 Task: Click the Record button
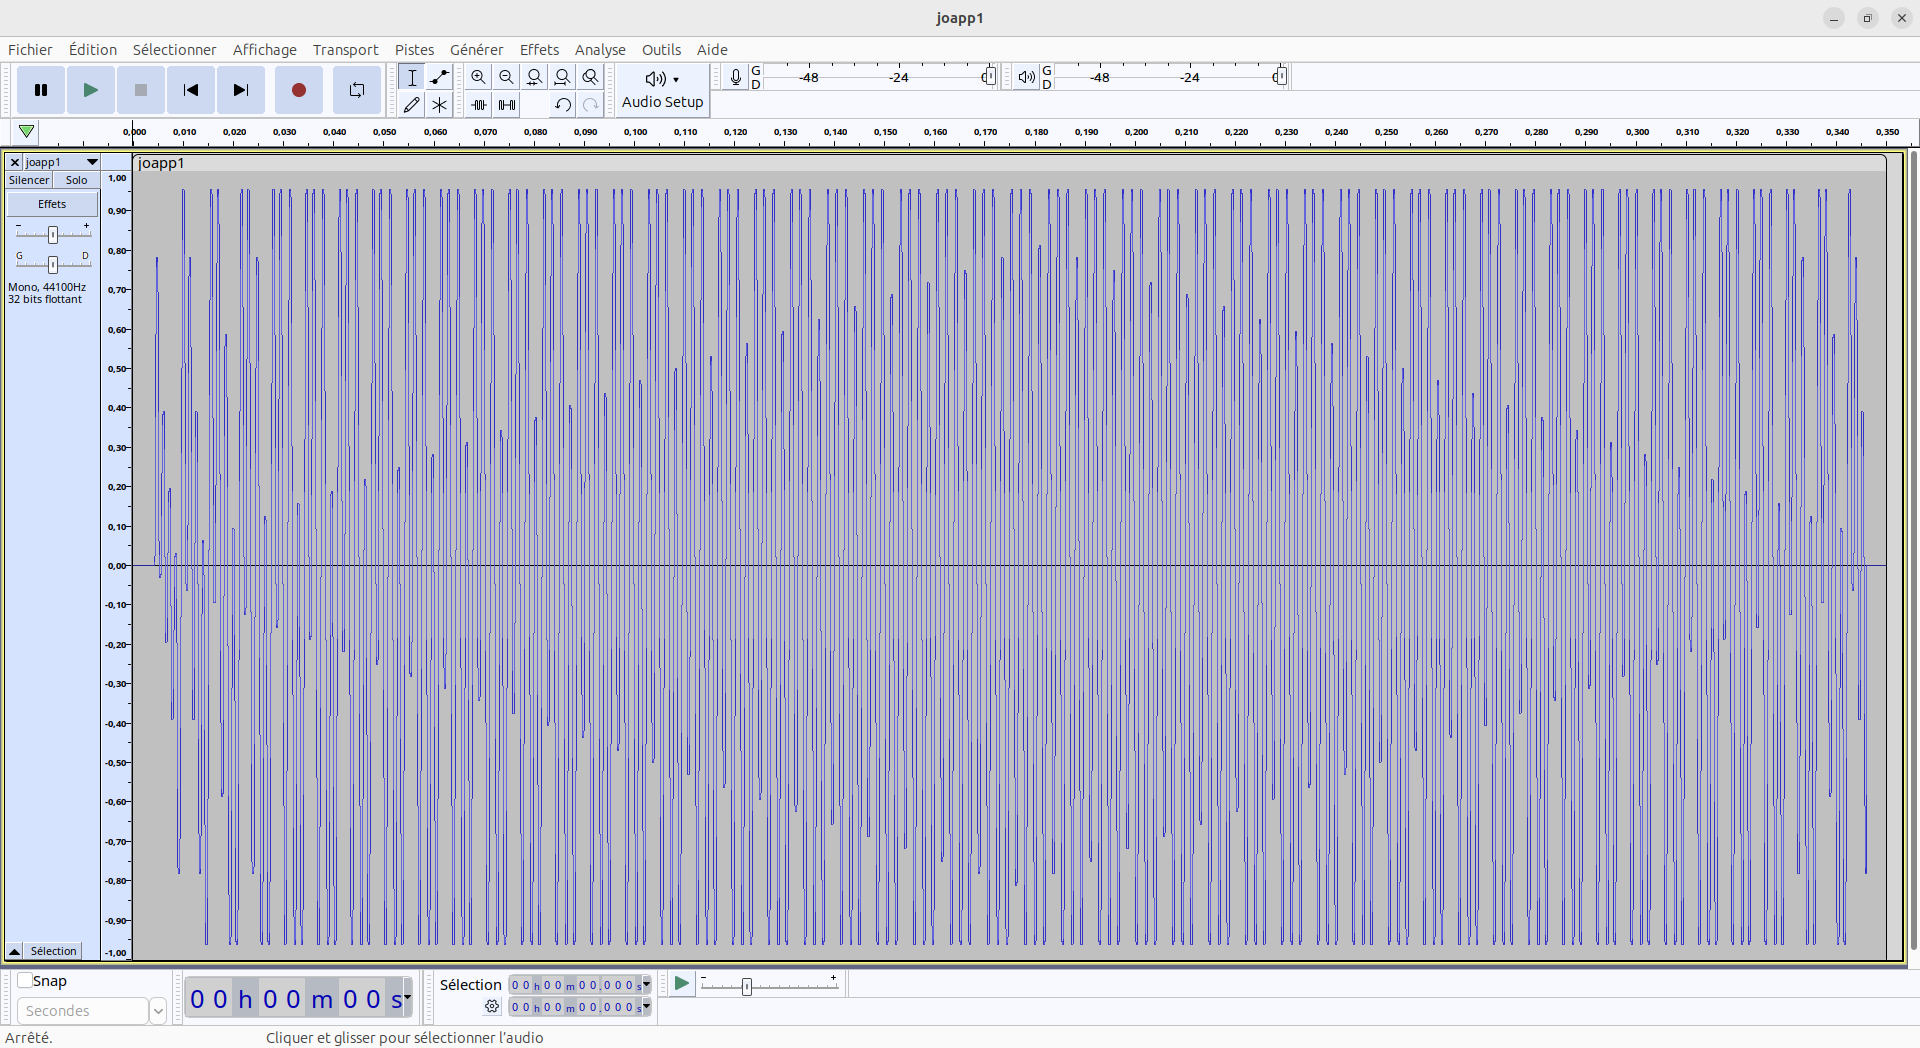298,90
